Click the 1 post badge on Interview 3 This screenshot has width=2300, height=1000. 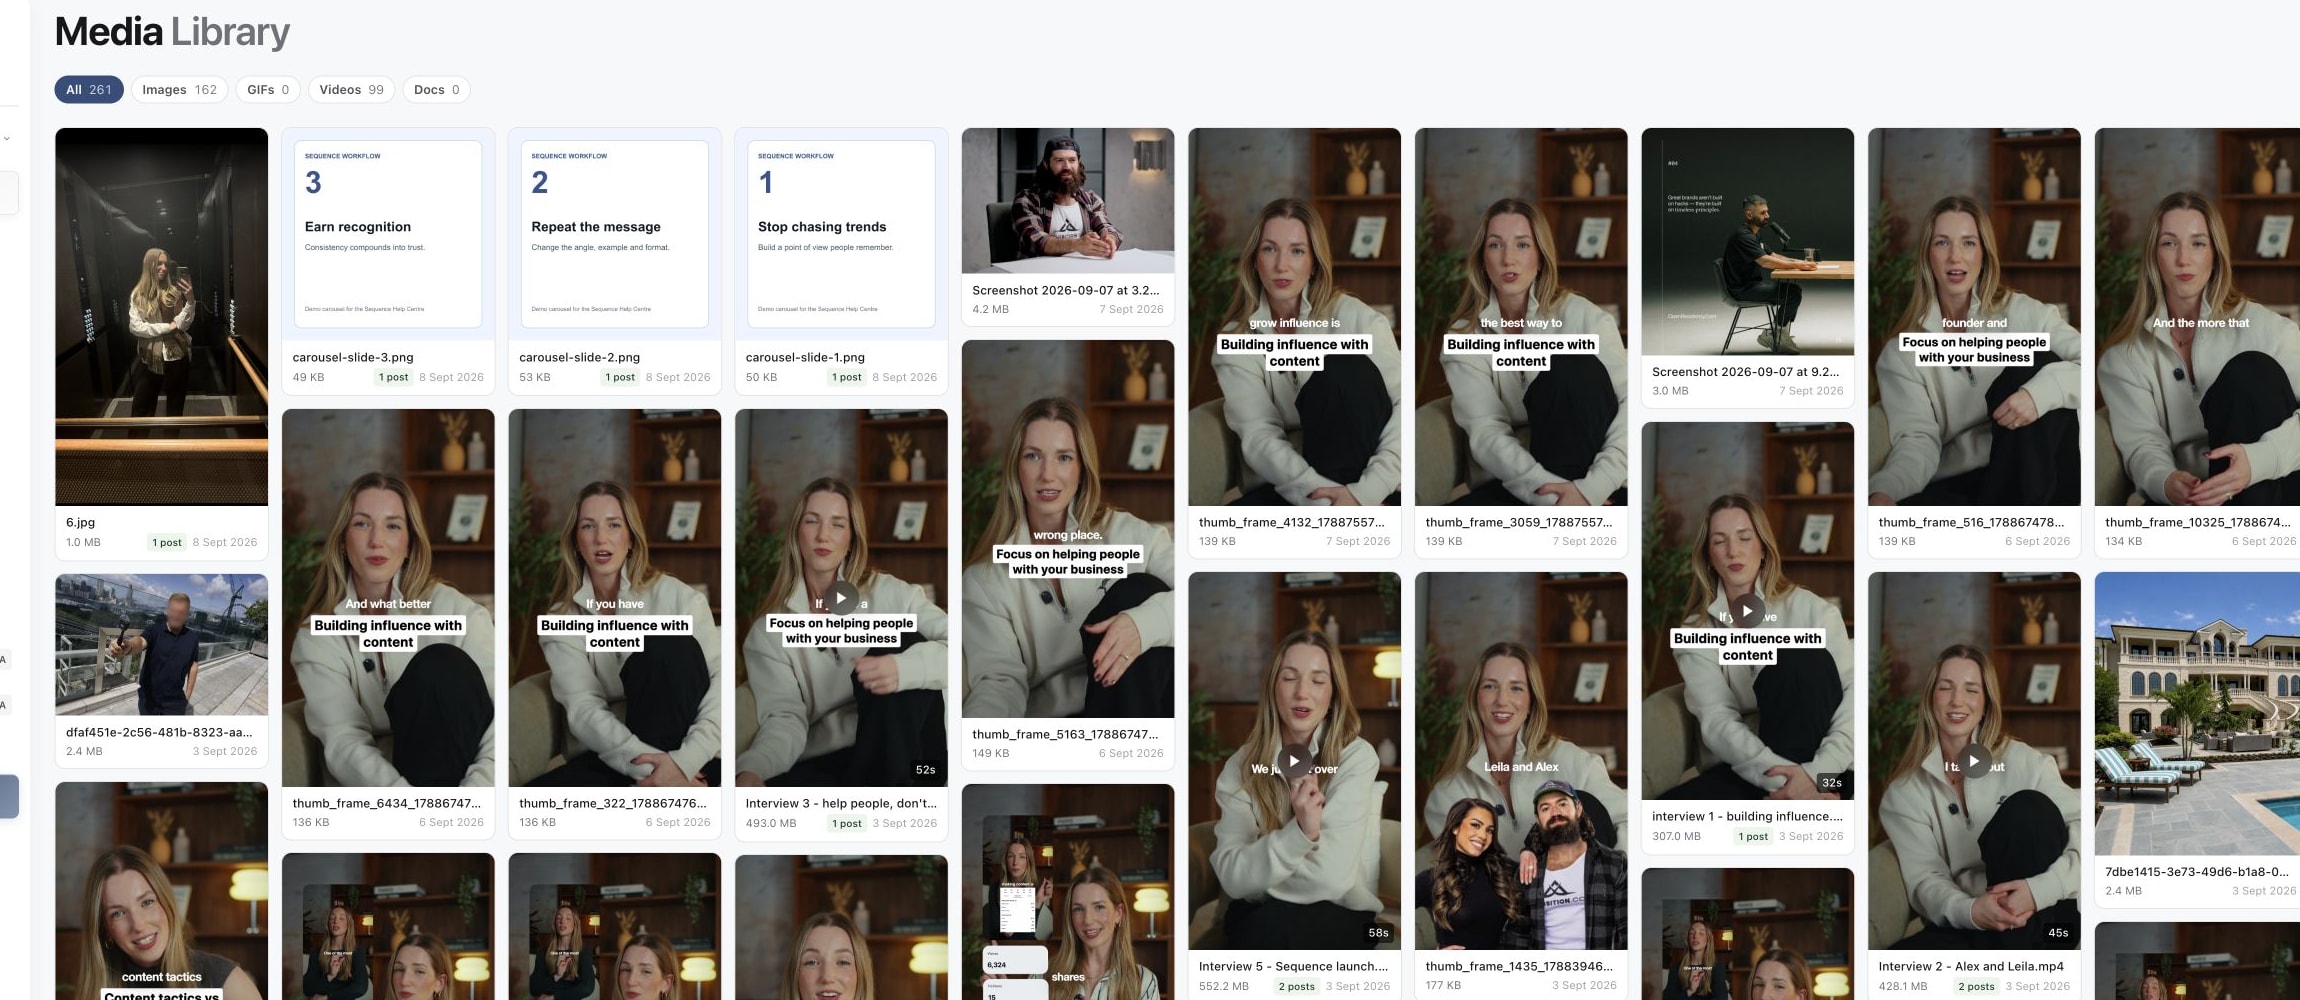[847, 824]
